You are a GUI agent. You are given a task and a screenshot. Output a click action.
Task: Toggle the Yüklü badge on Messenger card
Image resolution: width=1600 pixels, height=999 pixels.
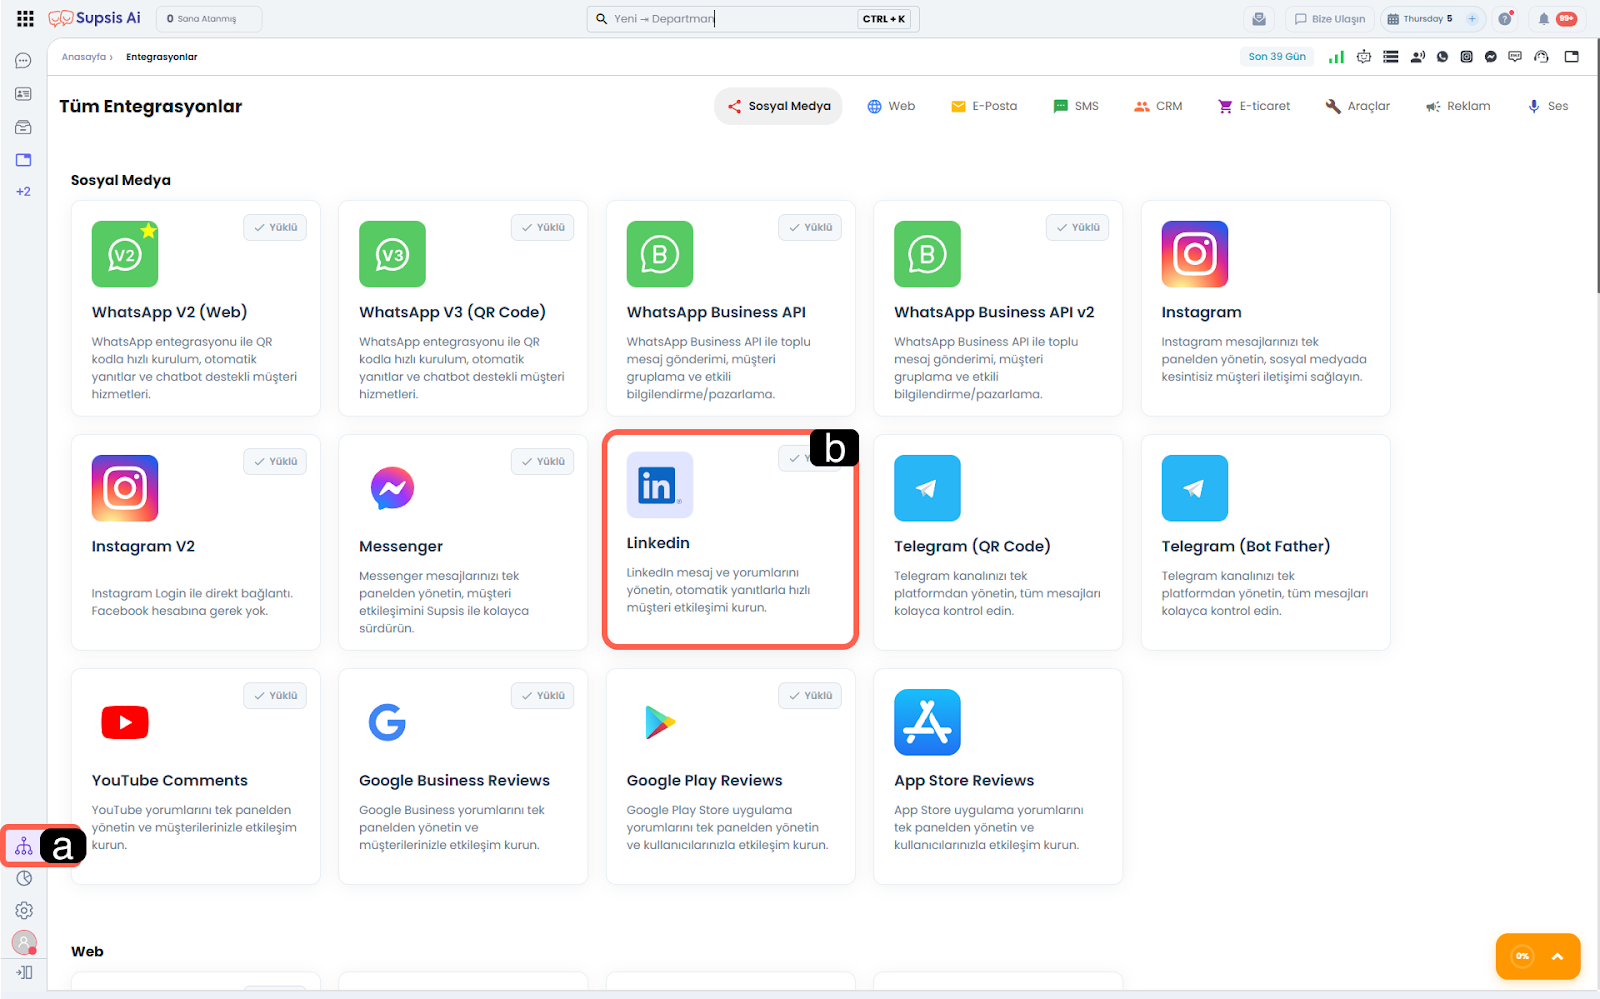(x=542, y=462)
